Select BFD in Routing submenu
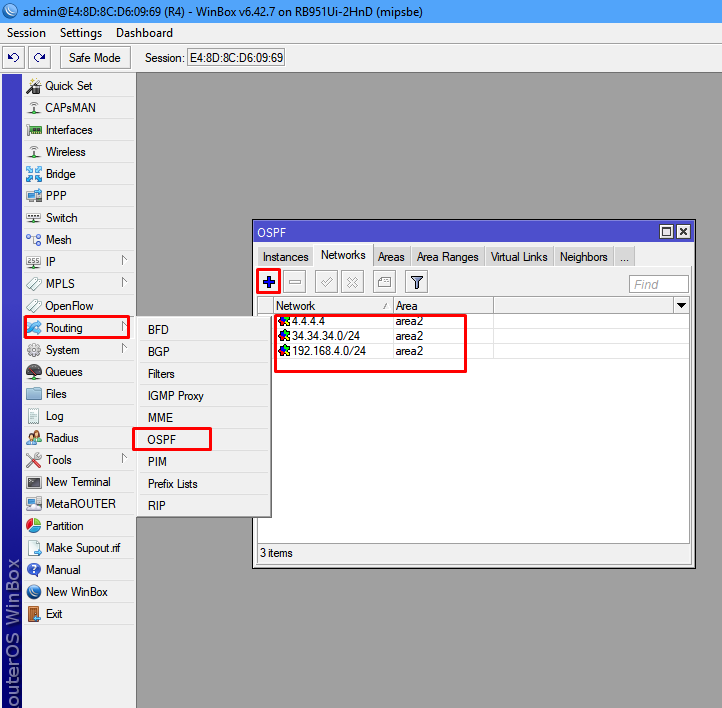Screen dimensions: 722x708 click(x=203, y=330)
